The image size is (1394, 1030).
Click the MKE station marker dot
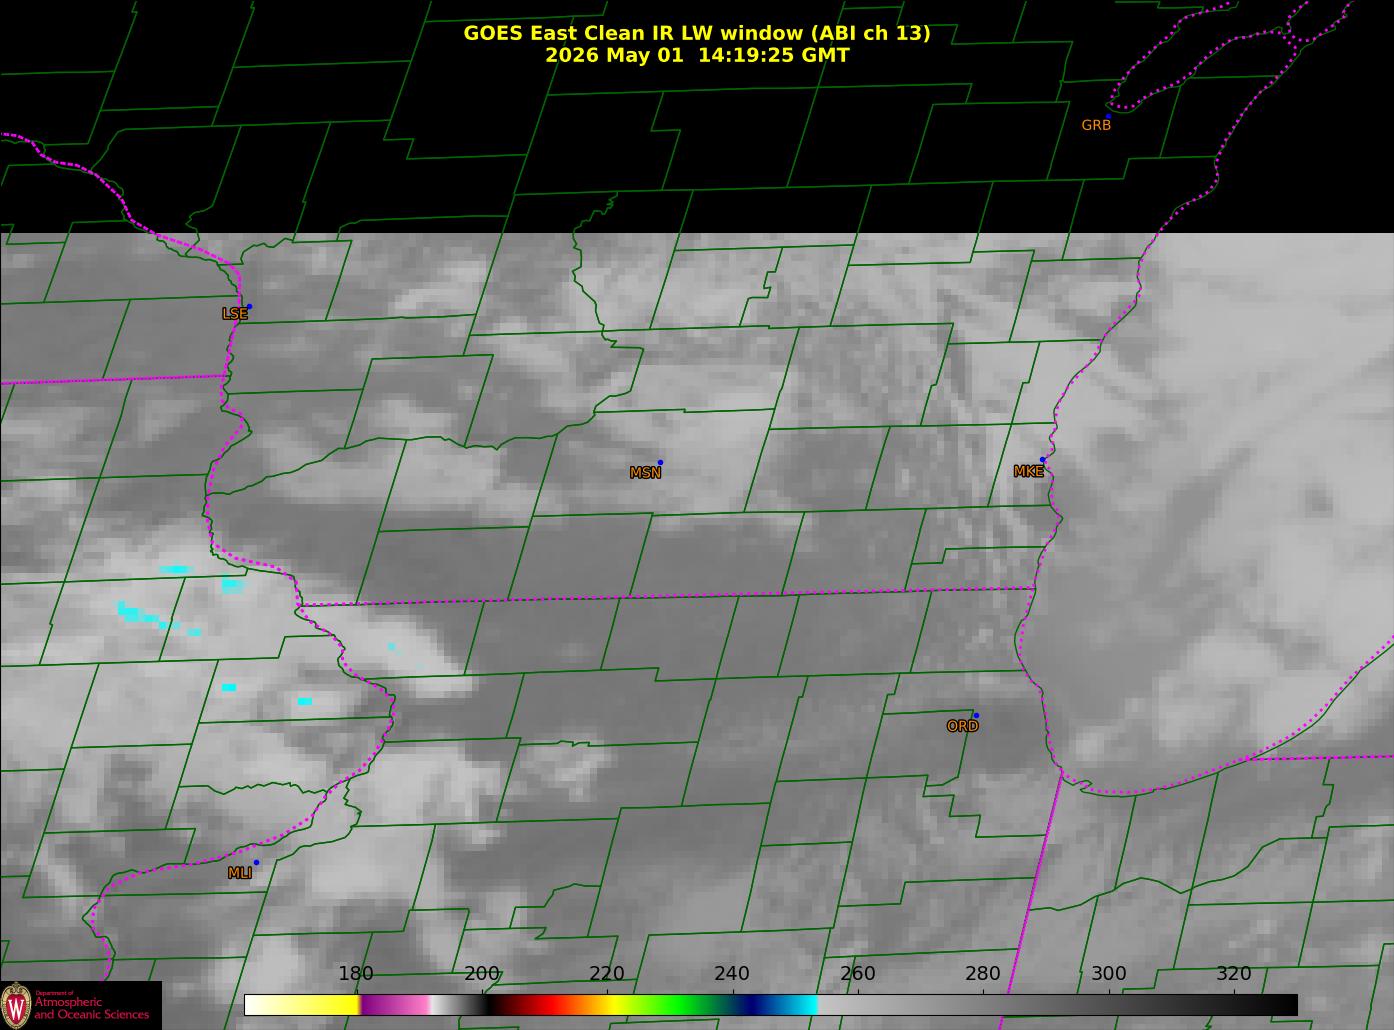[x=1042, y=460]
